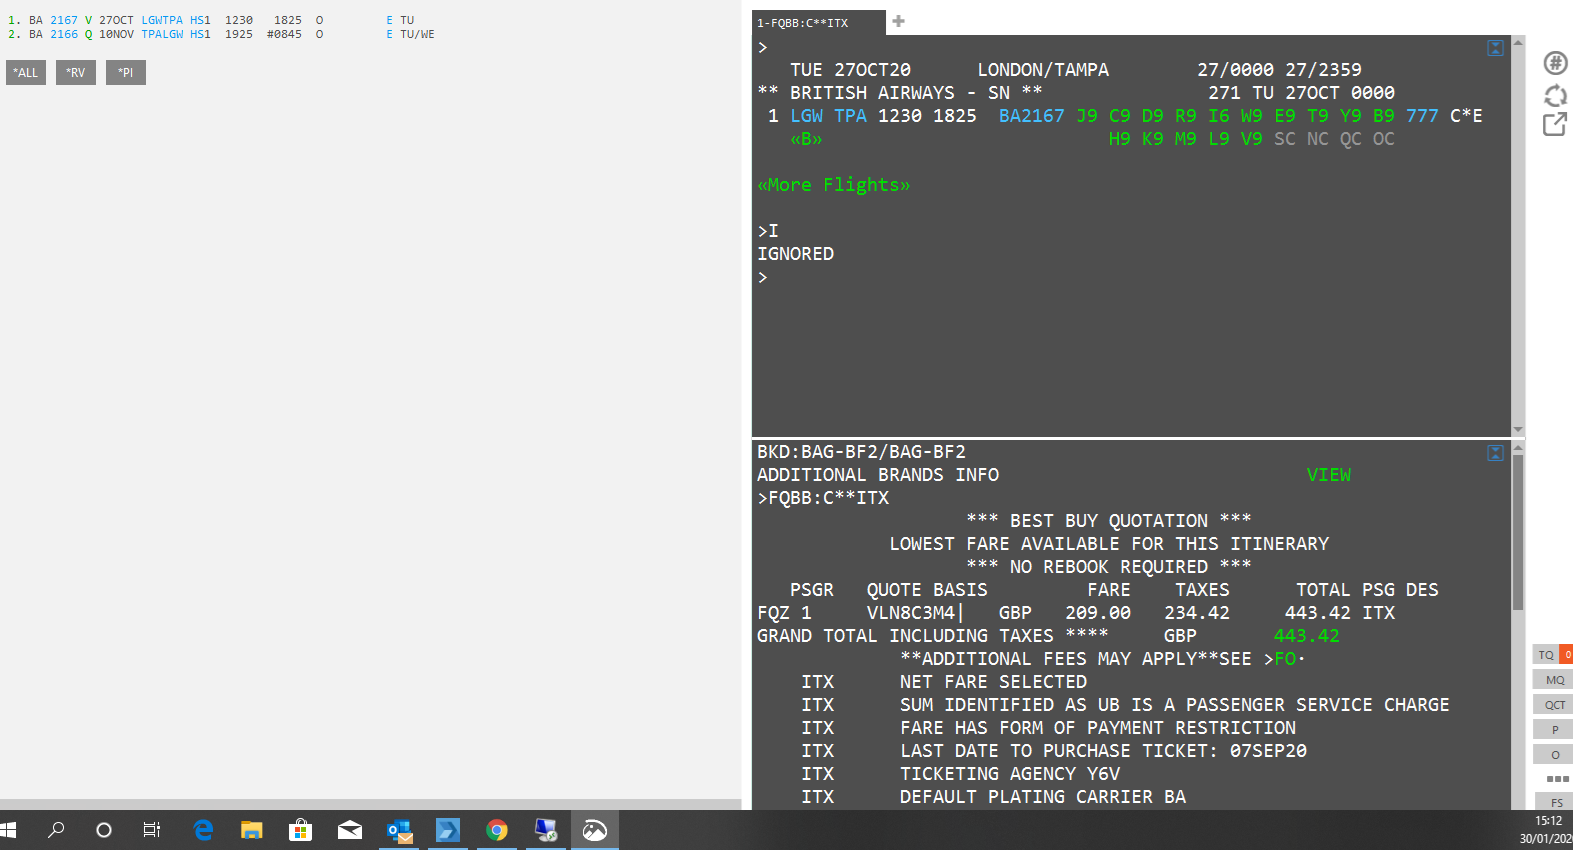Click the green grand total 443.42

point(1306,636)
